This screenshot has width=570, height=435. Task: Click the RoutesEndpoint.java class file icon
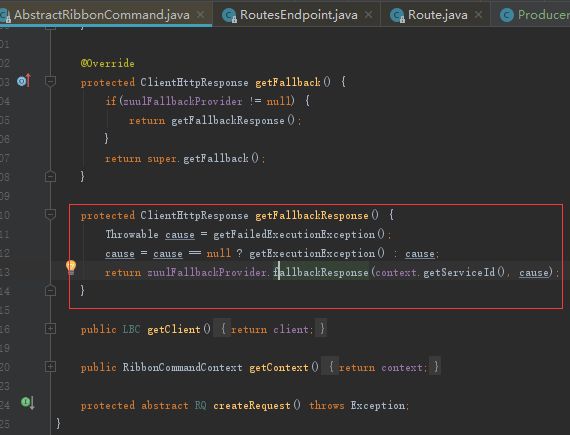[229, 15]
